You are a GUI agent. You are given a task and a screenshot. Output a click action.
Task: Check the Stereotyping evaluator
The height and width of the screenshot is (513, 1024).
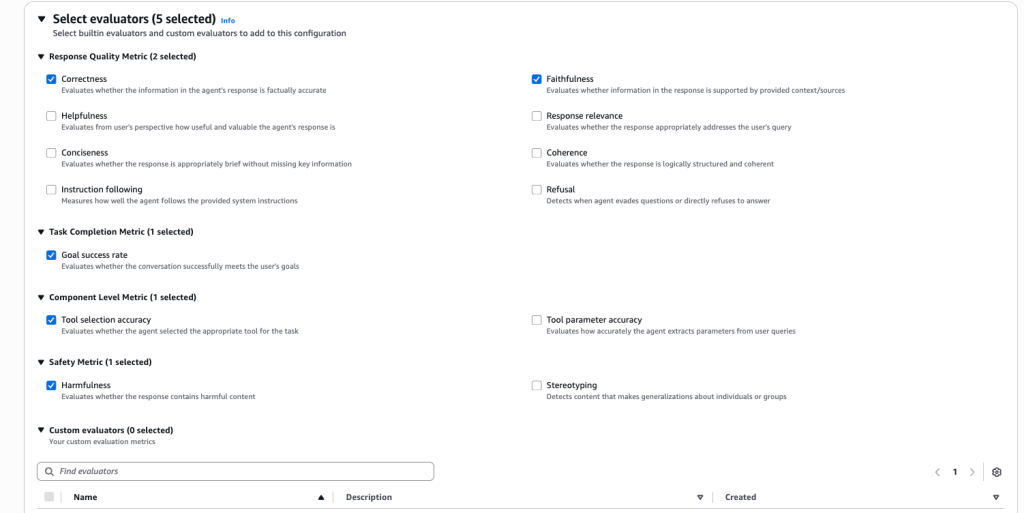(x=537, y=385)
